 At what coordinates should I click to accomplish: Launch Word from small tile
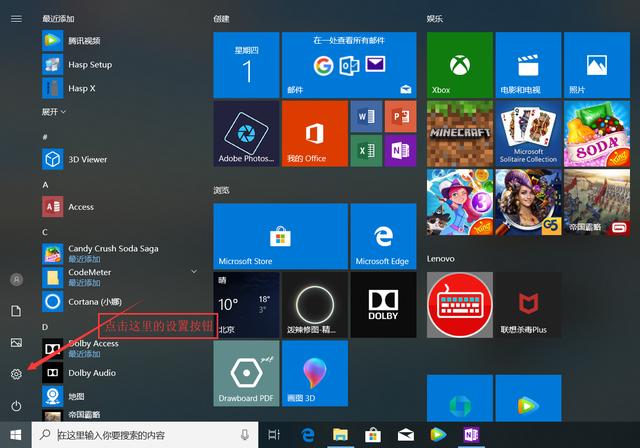366,117
